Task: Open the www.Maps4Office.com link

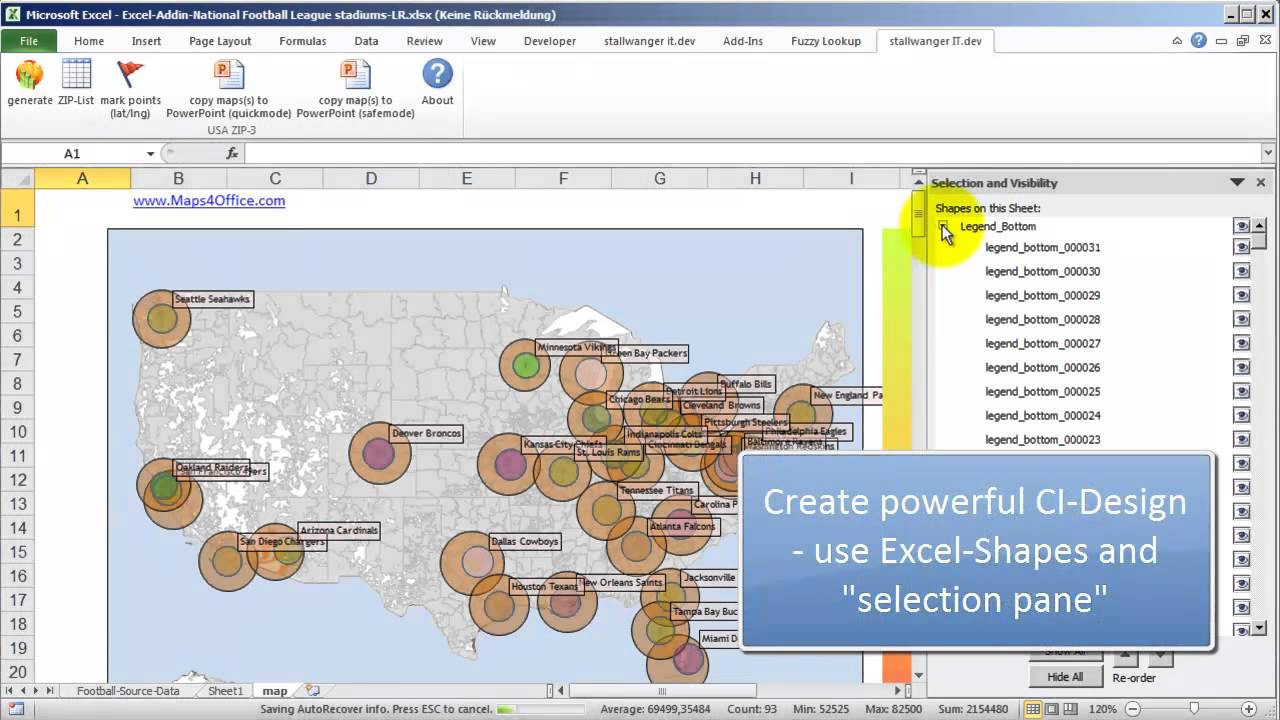Action: click(209, 200)
